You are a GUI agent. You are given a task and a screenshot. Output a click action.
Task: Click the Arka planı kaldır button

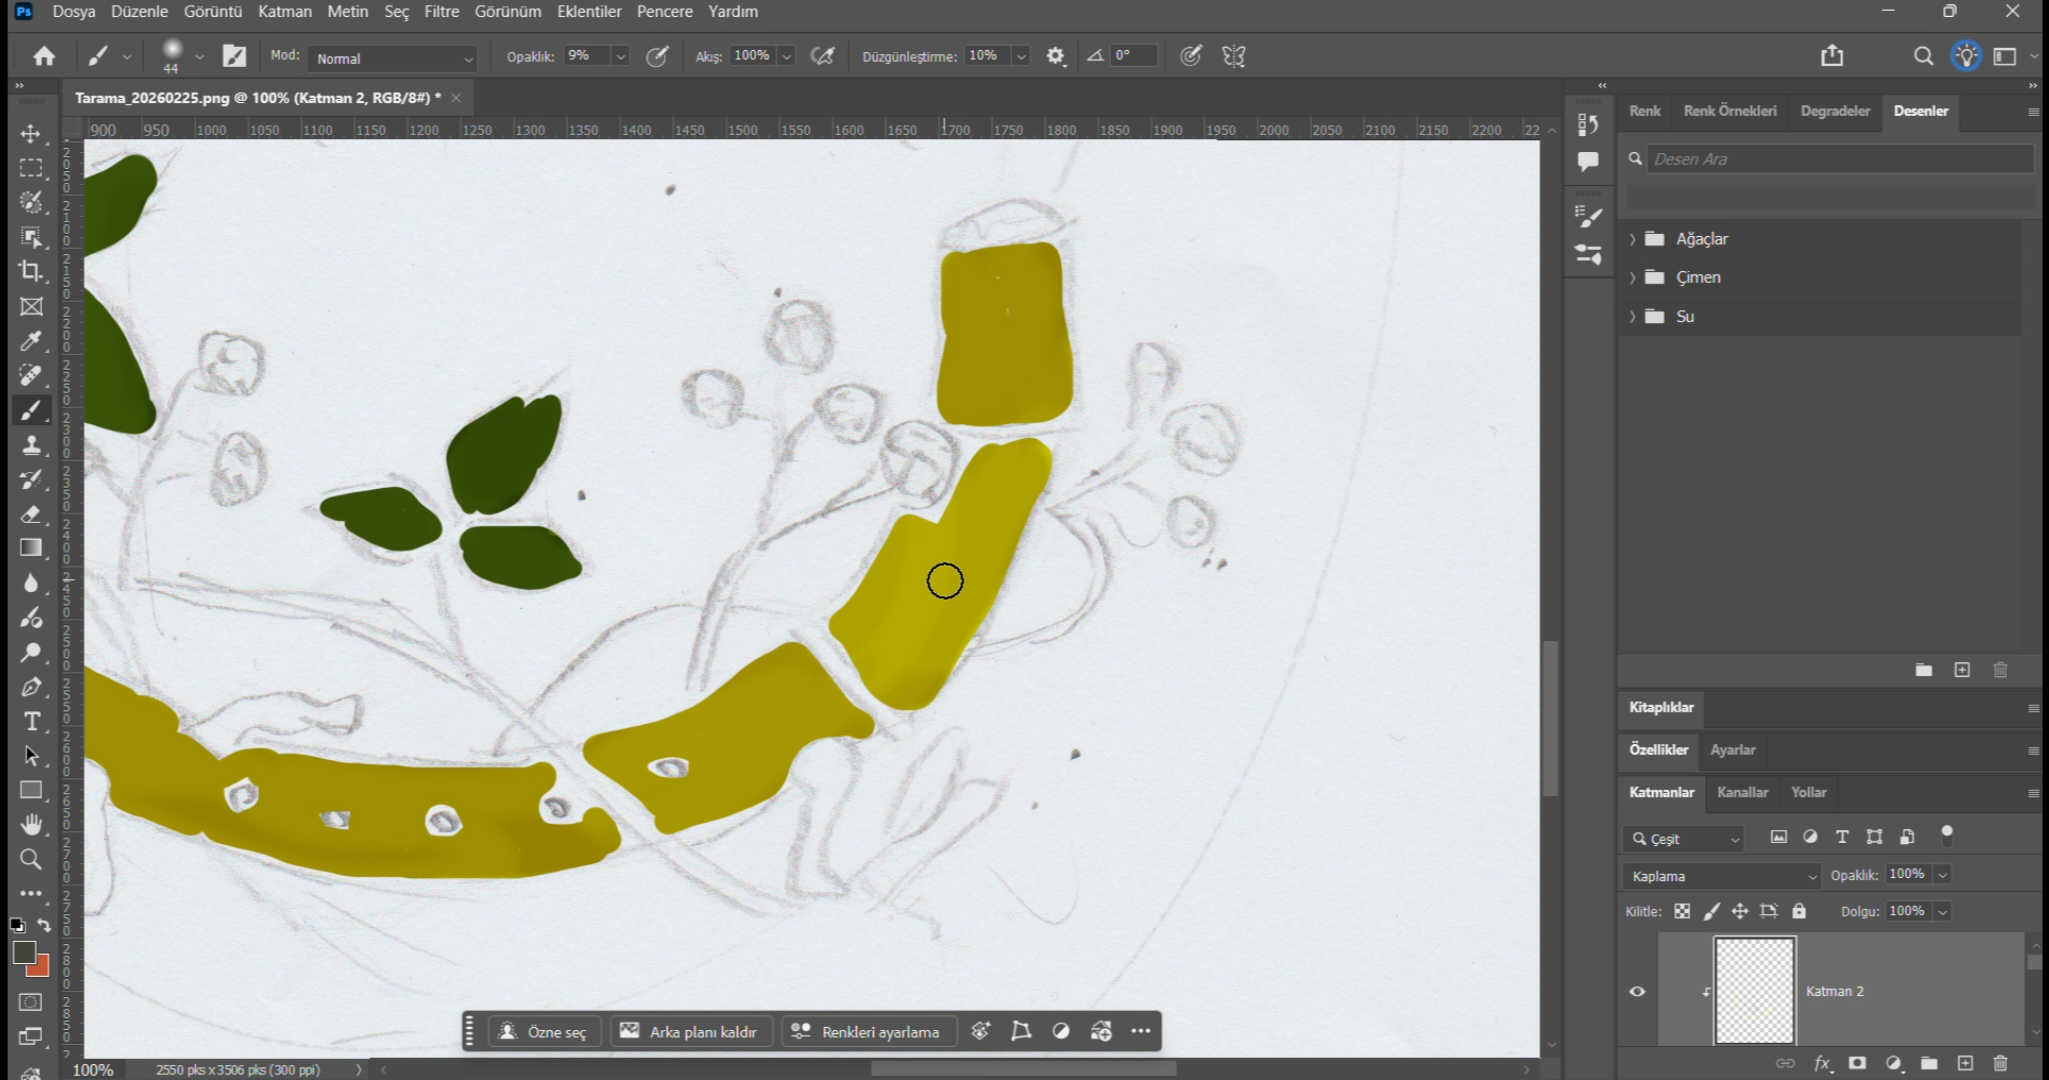(689, 1031)
